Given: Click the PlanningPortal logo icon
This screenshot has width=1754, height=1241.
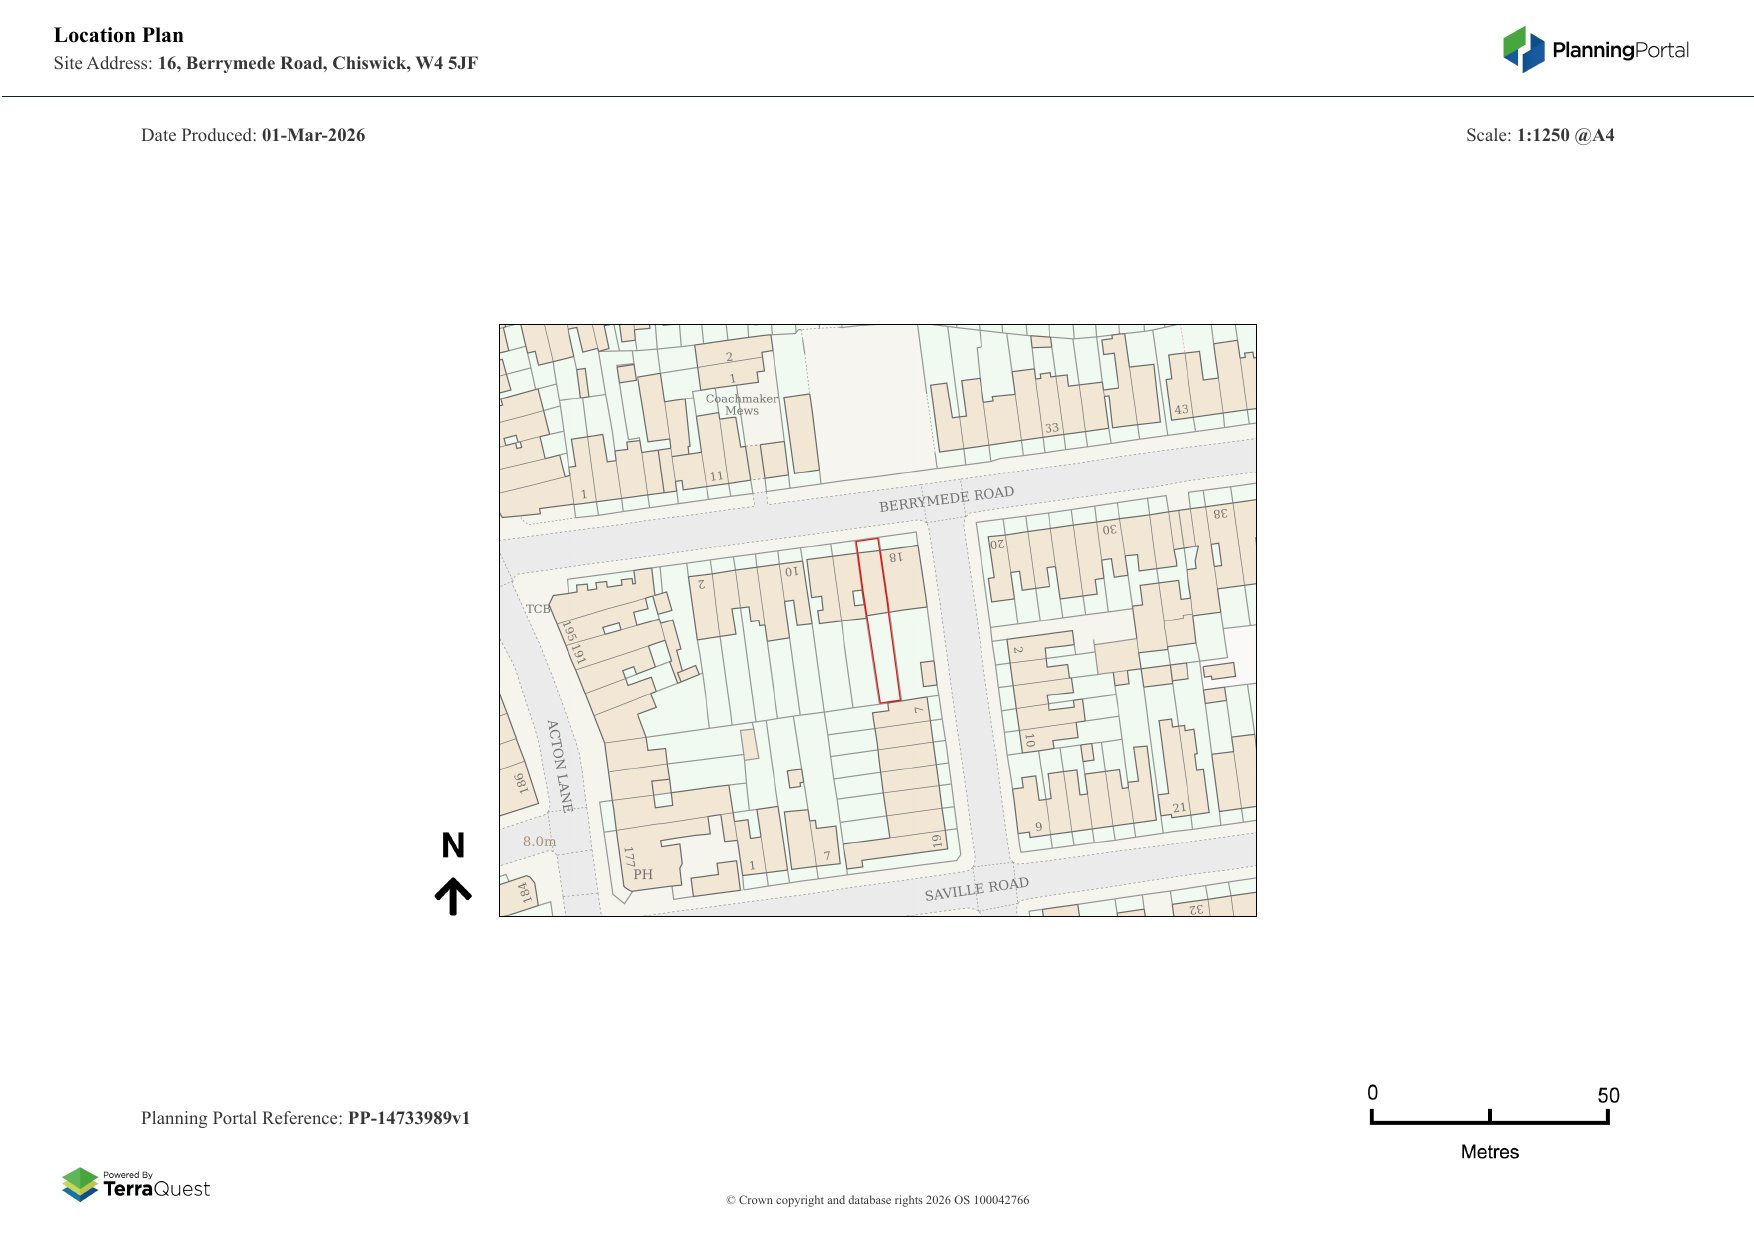Looking at the screenshot, I should coord(1523,49).
